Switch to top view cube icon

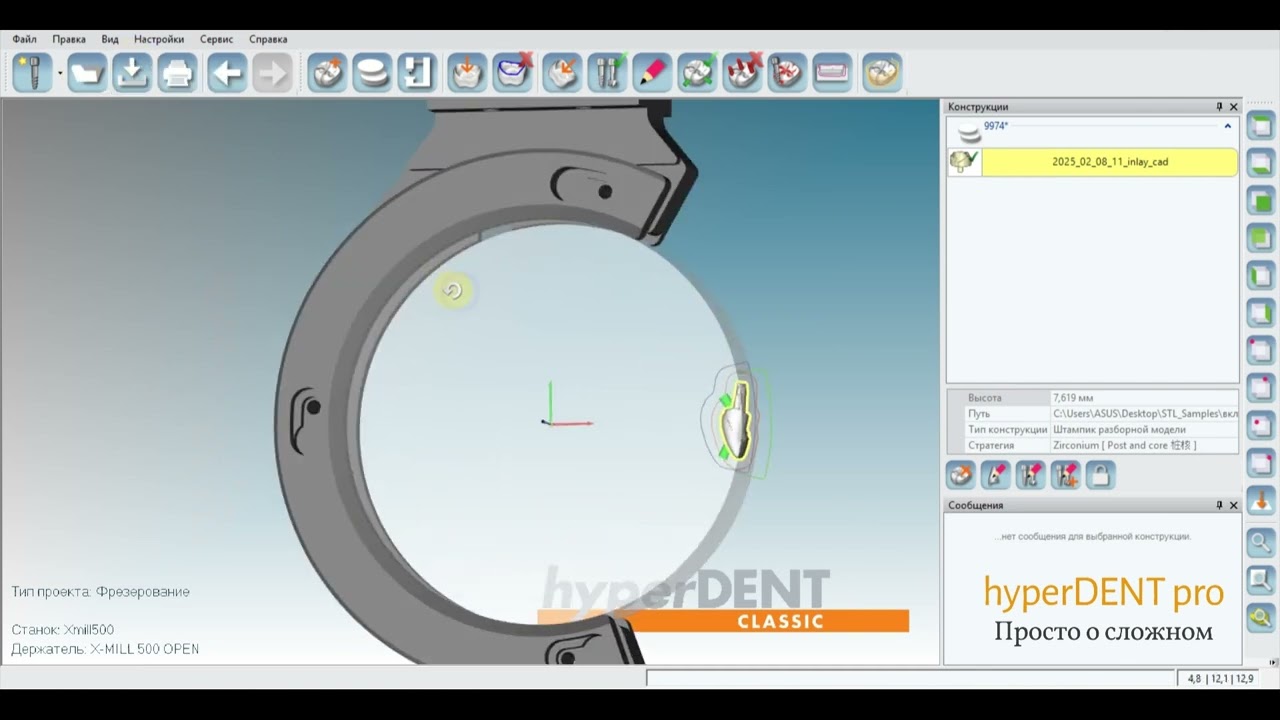pyautogui.click(x=1261, y=125)
